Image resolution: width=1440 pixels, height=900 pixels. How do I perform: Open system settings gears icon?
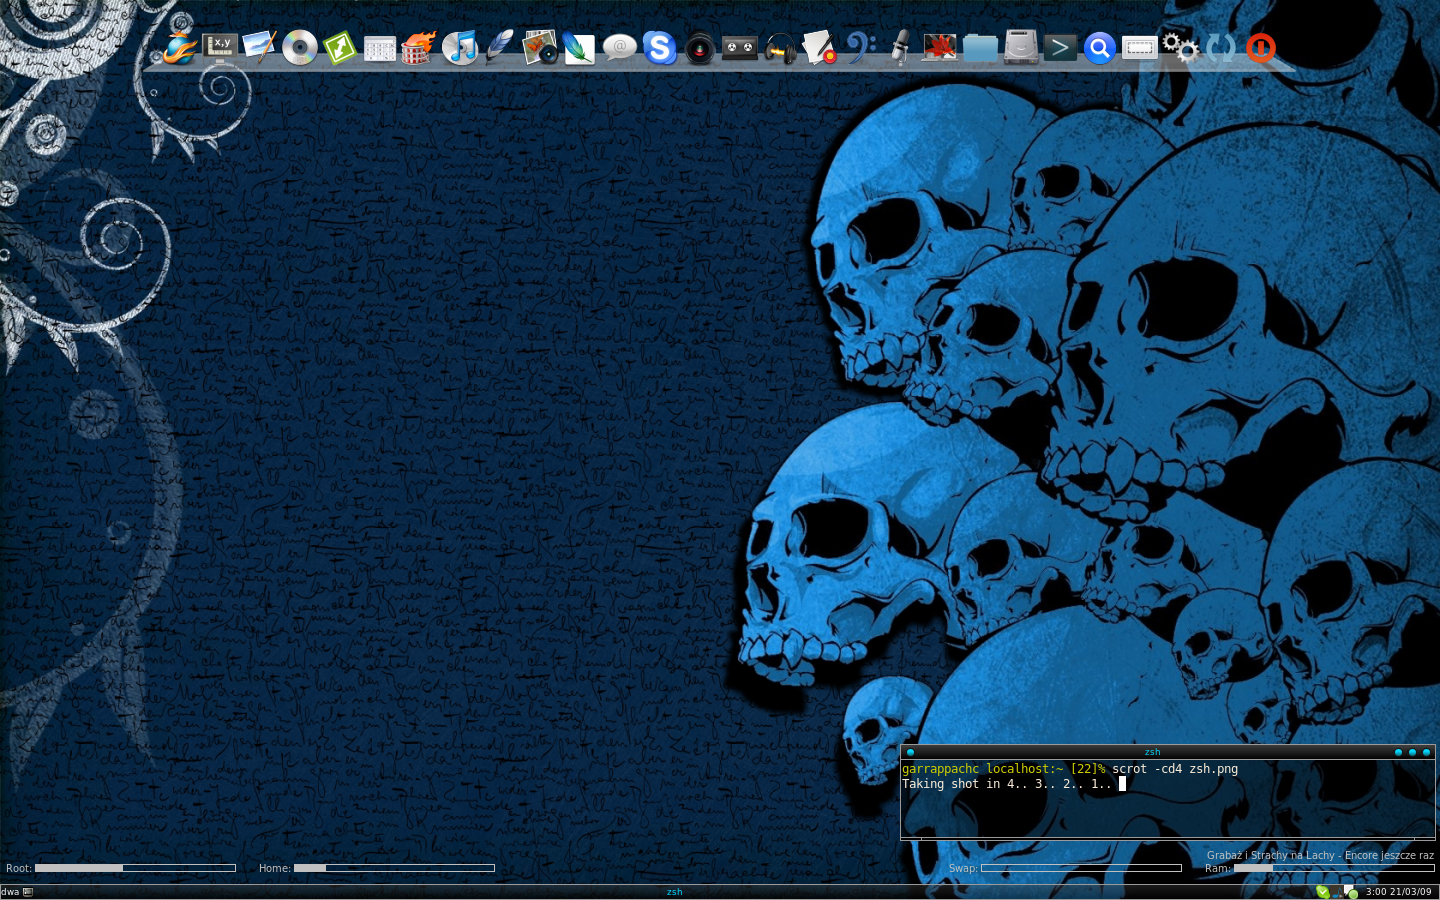(1180, 47)
